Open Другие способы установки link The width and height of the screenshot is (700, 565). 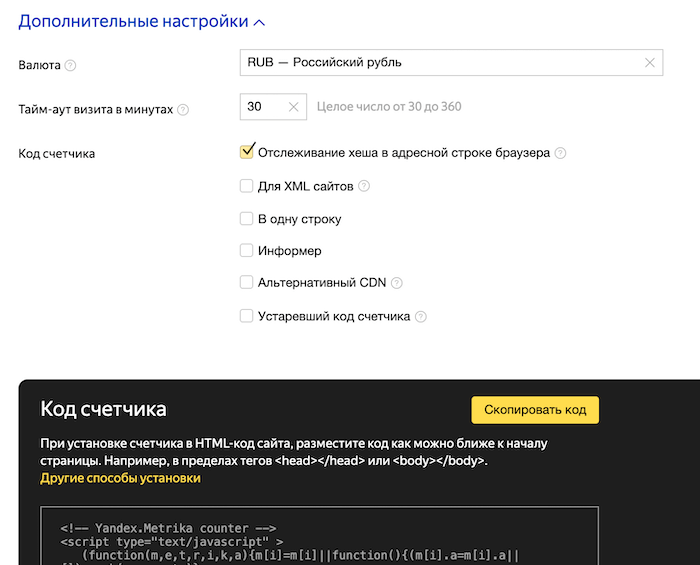(120, 479)
